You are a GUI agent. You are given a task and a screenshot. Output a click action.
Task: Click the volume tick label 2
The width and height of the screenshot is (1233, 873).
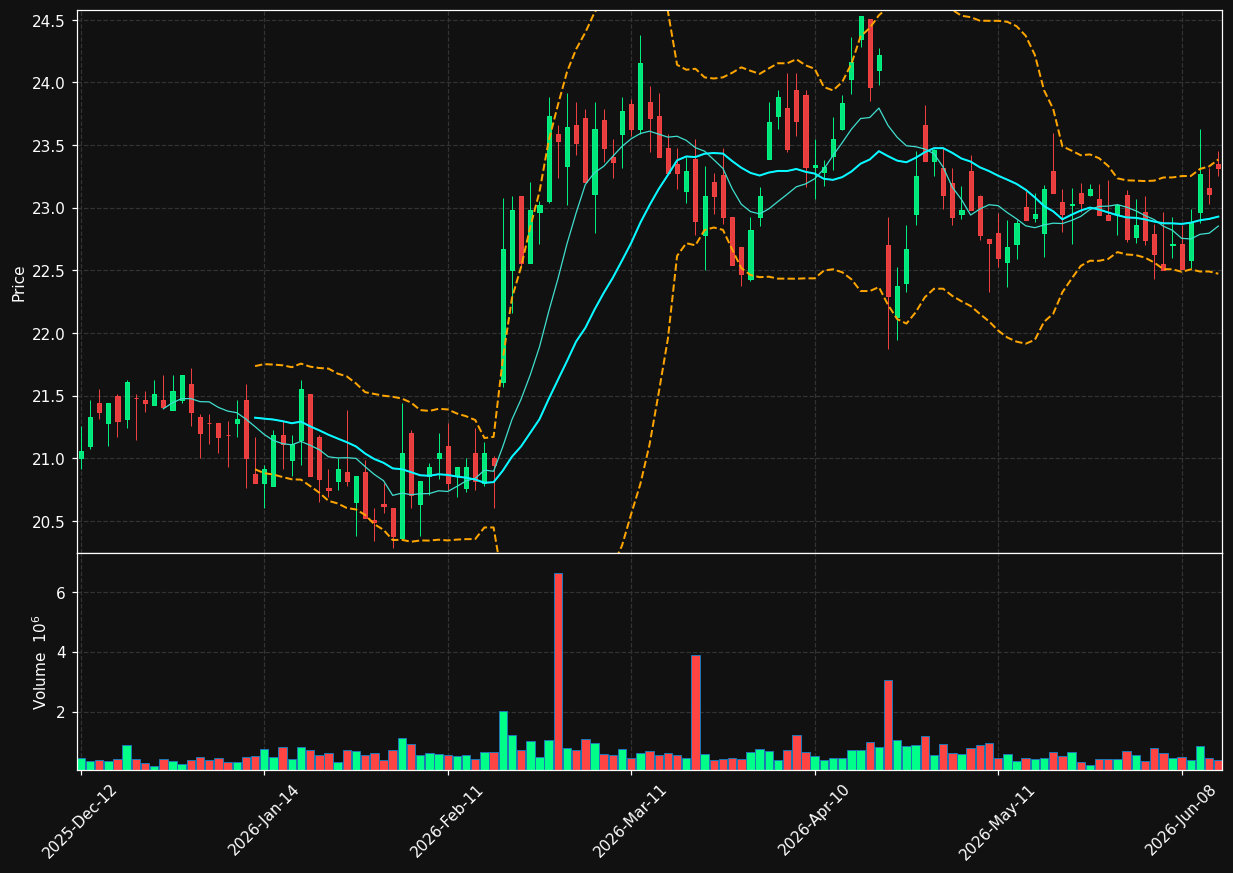coord(60,713)
